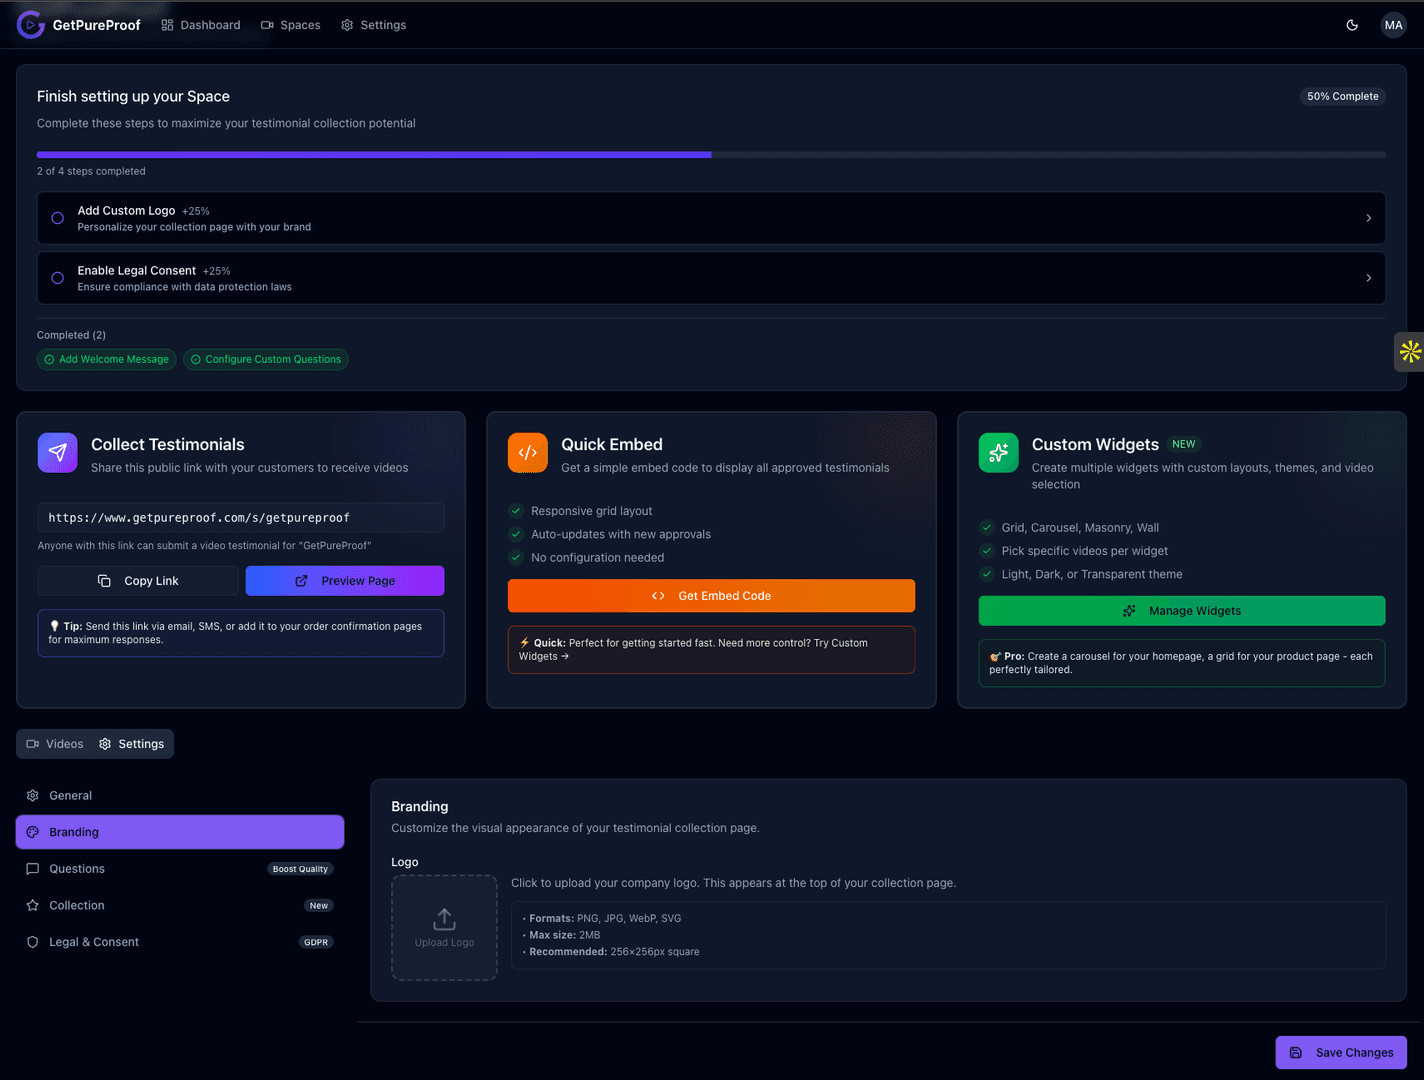
Task: Click the Add Welcome Message chip
Action: tap(107, 360)
